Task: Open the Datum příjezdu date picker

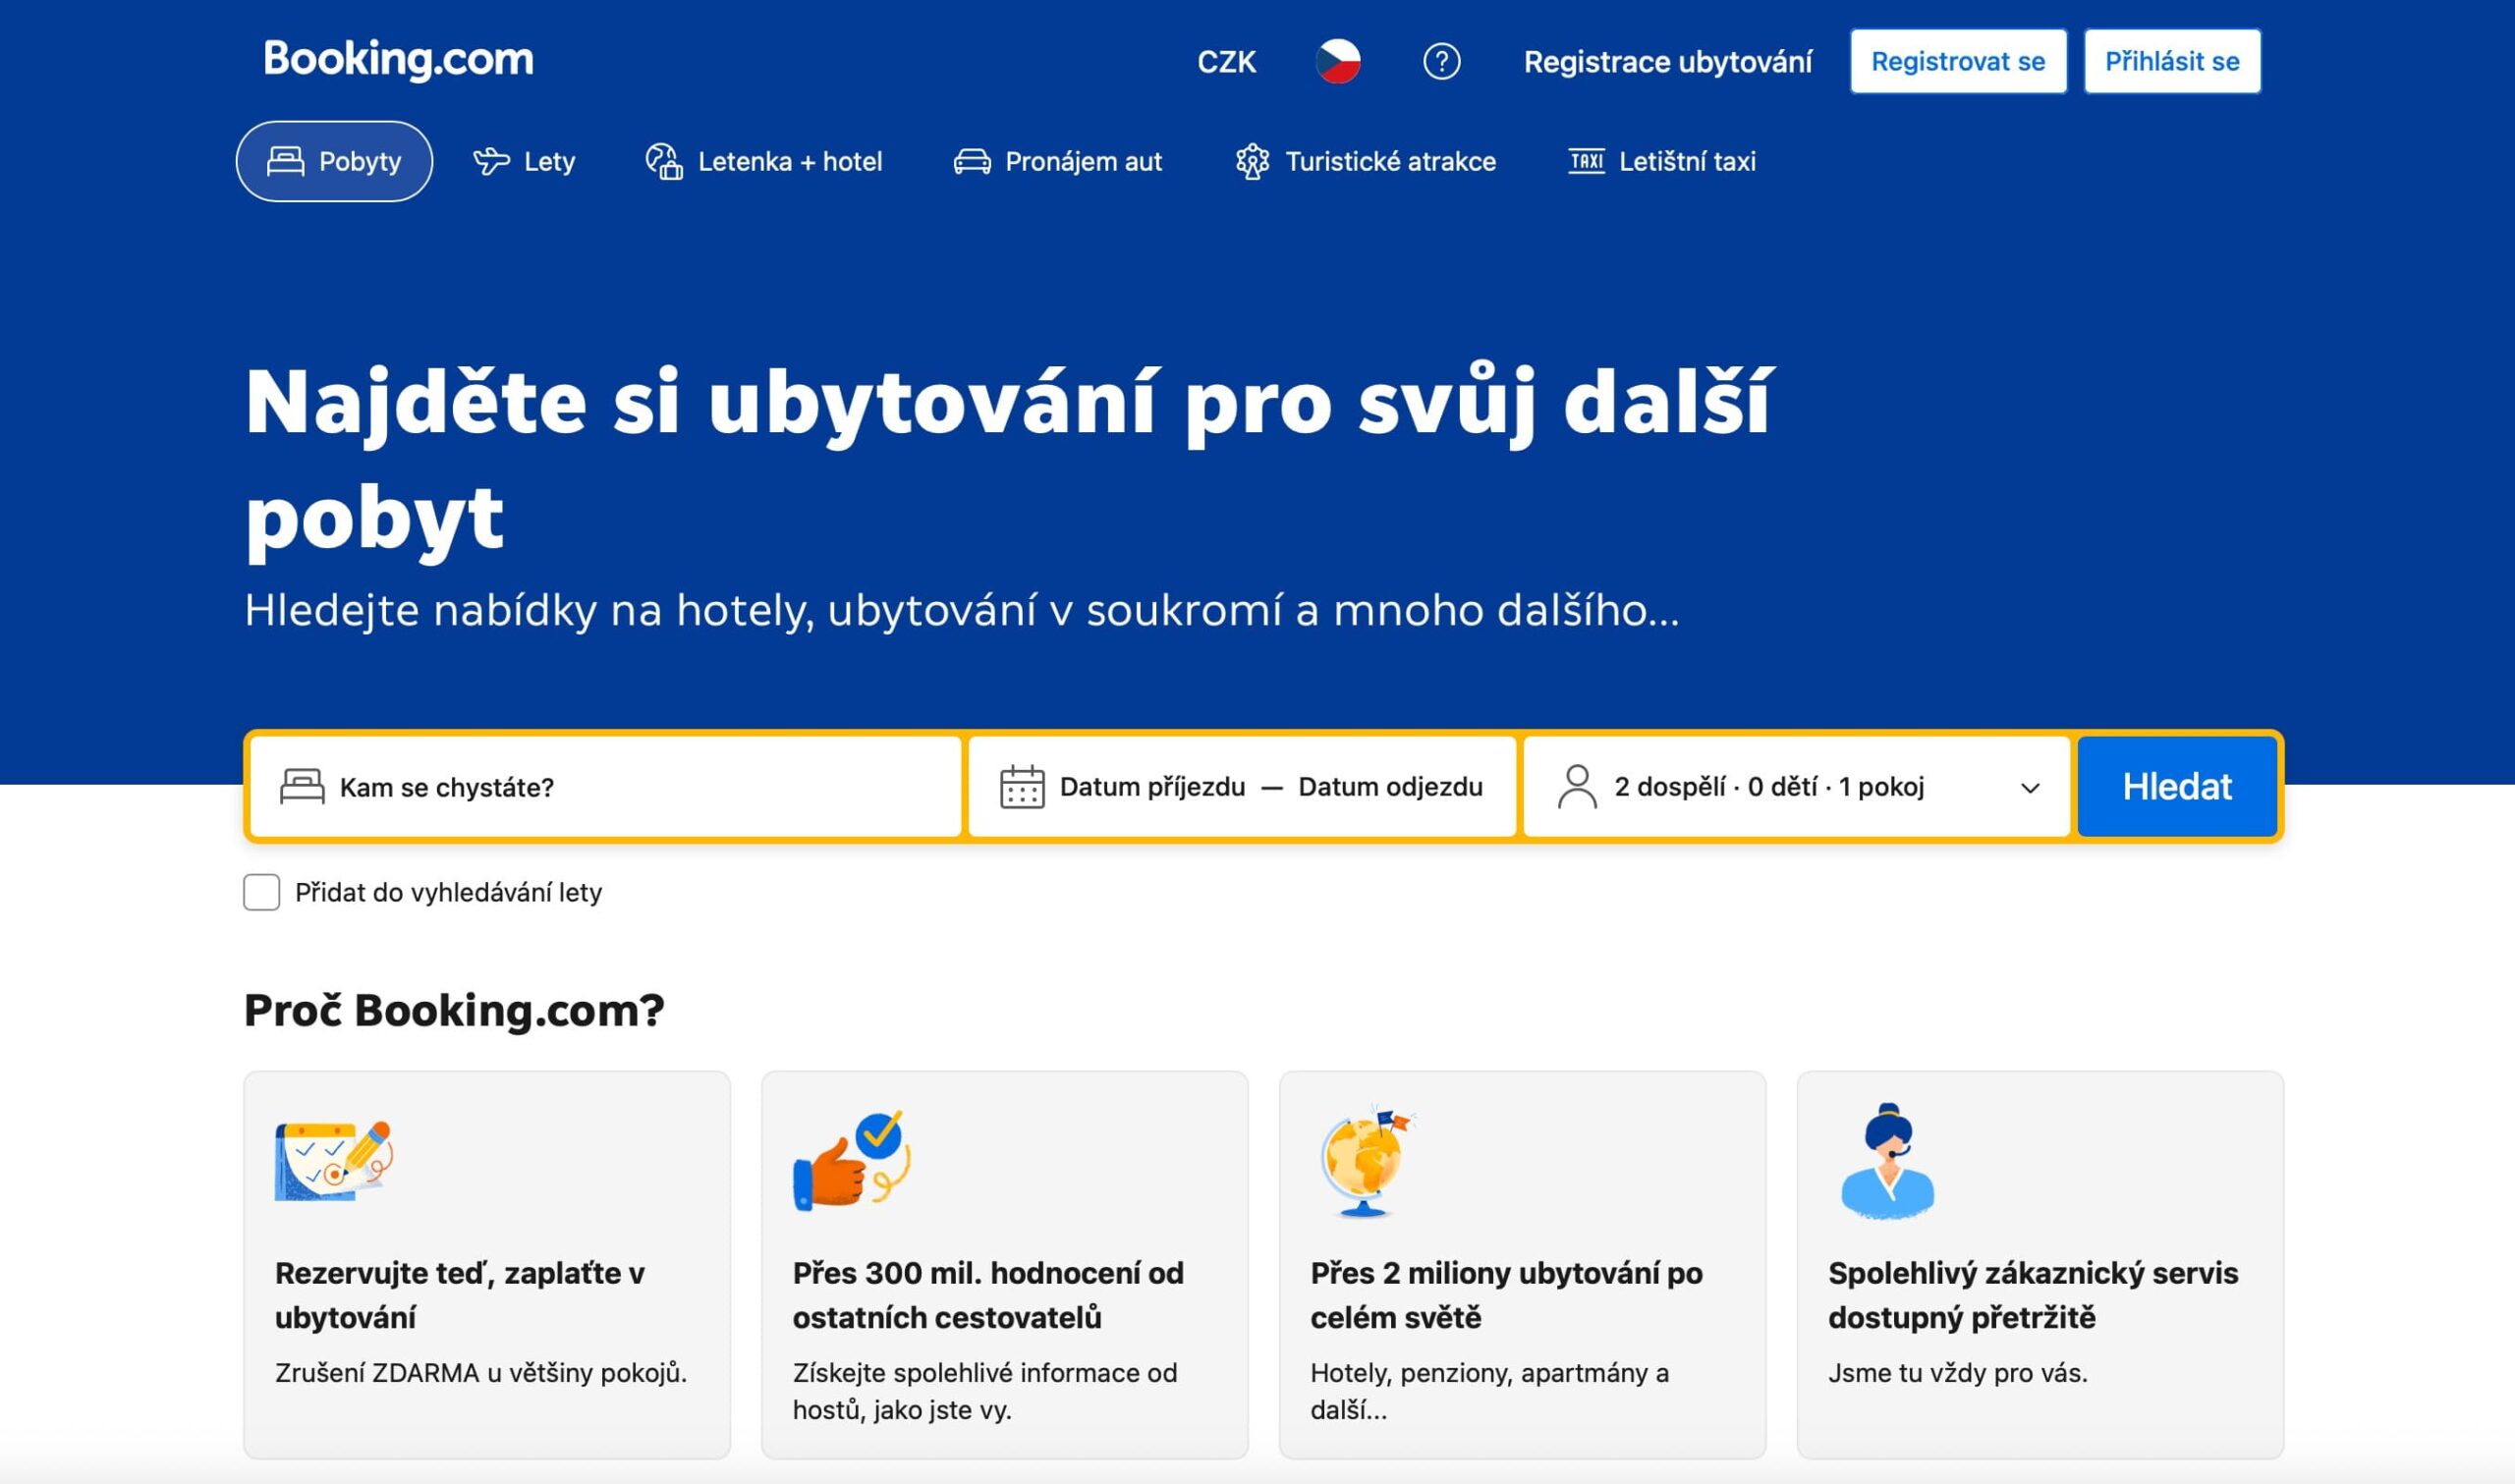Action: tap(1152, 787)
